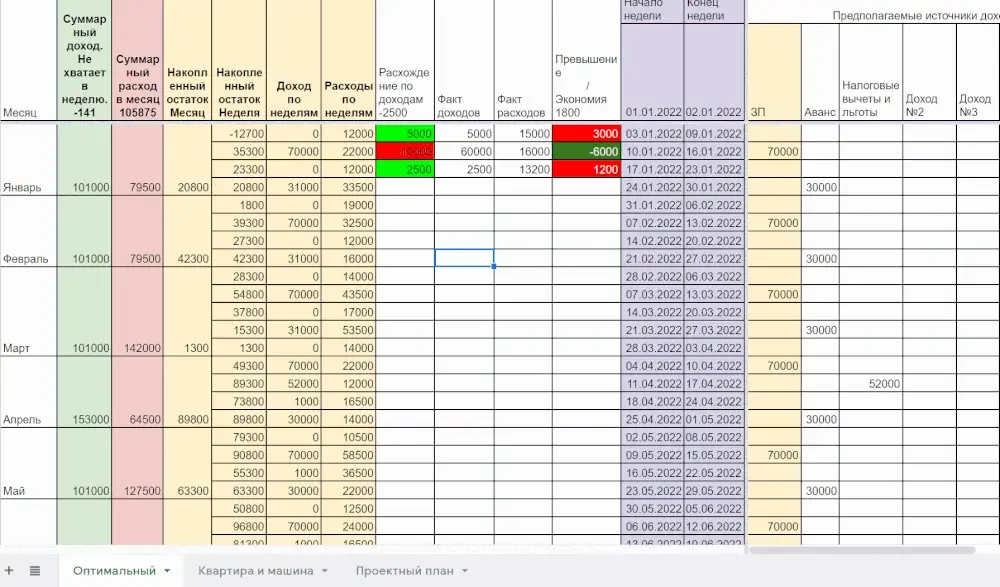The width and height of the screenshot is (1000, 587).
Task: Select the Месяц header cell
Action: 29,61
